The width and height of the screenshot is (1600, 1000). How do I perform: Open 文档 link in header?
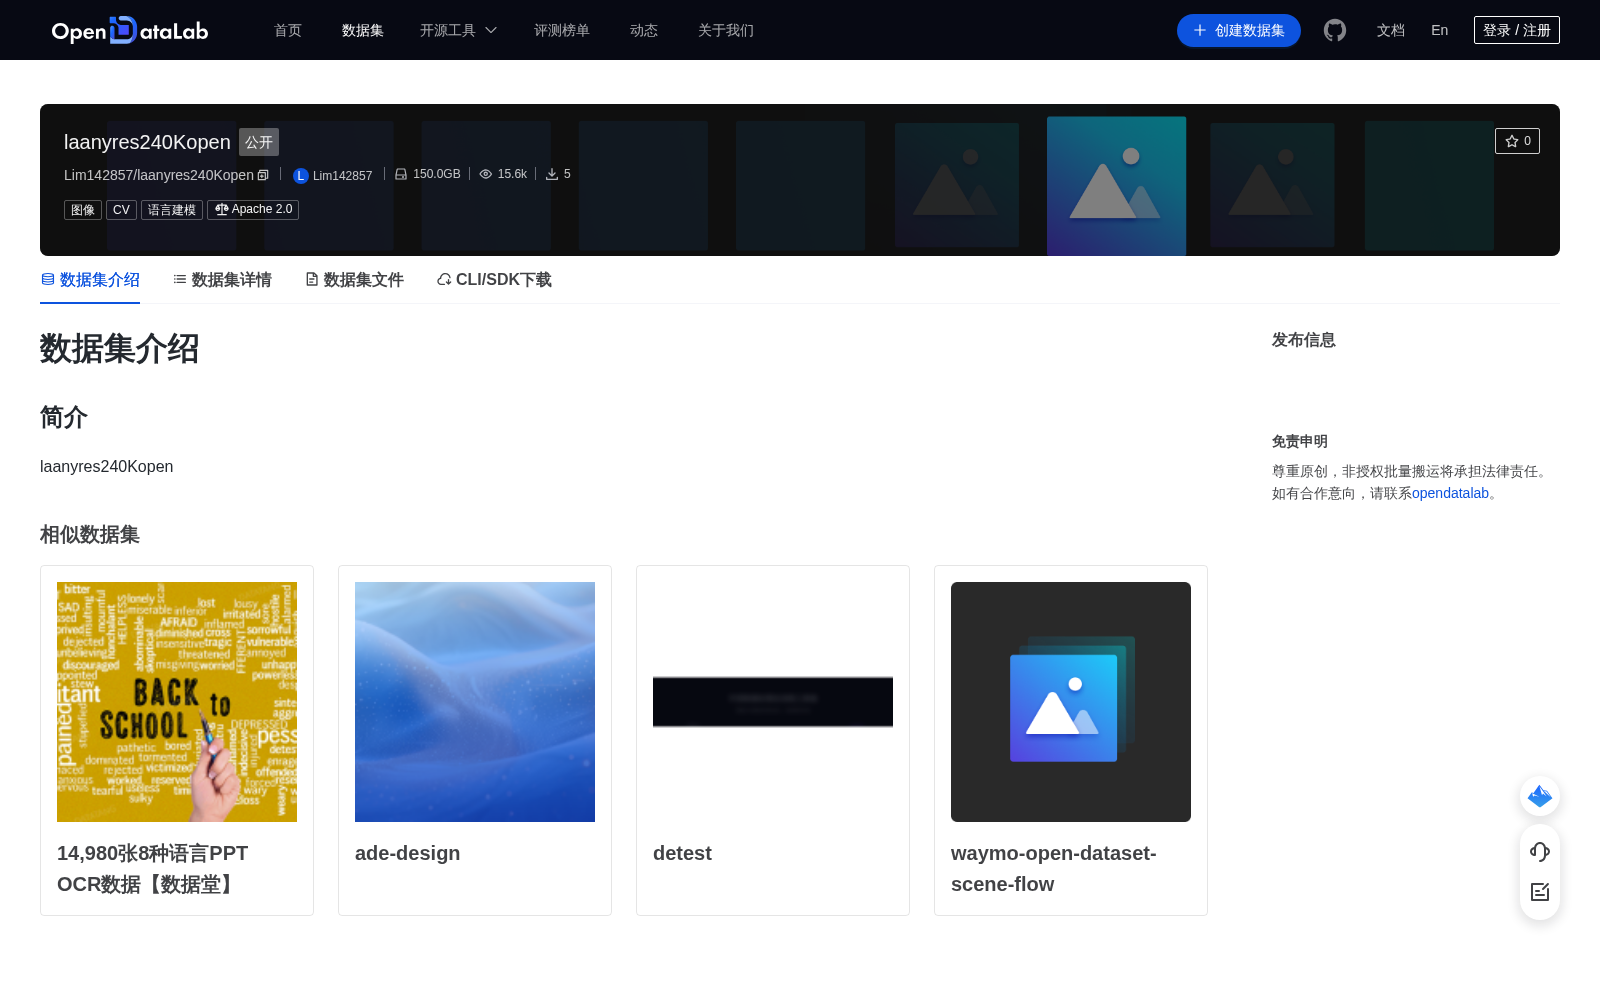(1391, 30)
